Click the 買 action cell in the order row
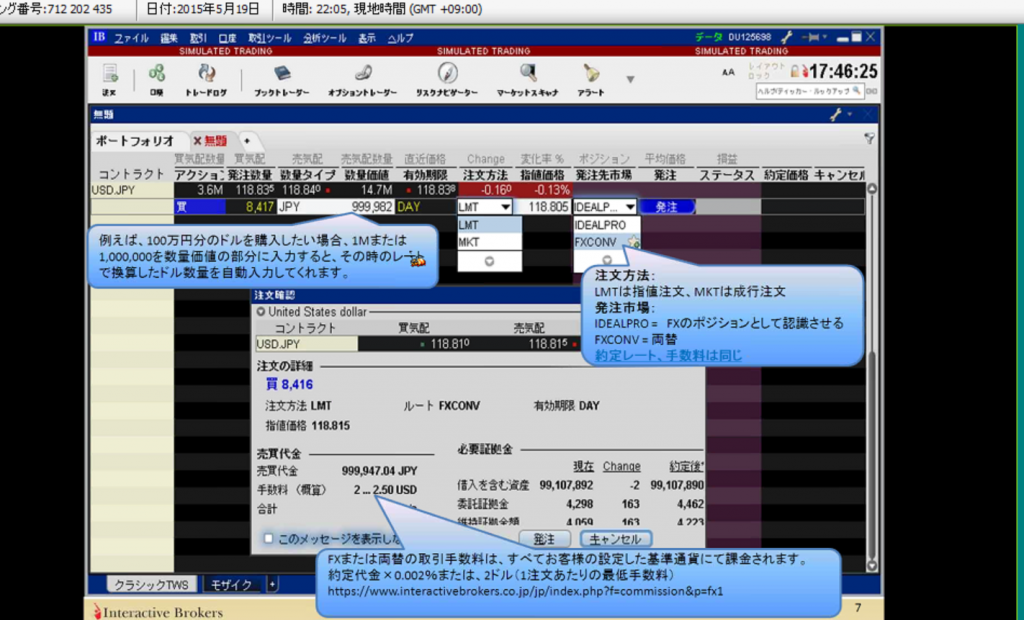 [x=200, y=207]
